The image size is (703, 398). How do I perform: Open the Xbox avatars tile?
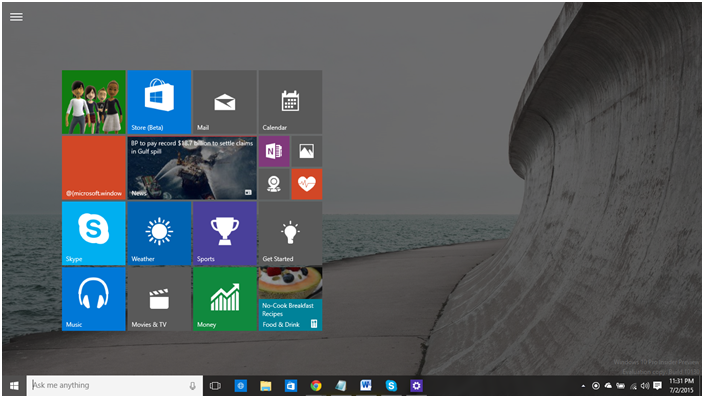(94, 102)
